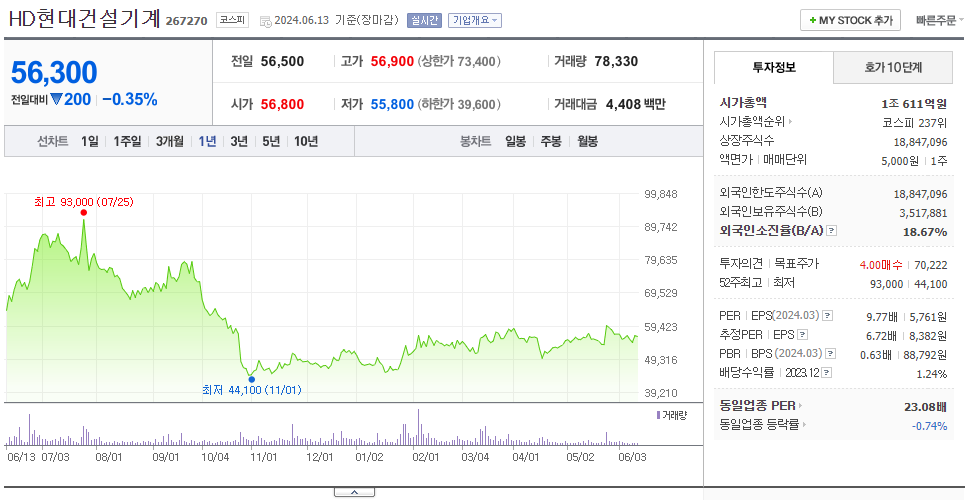Select the 3개월 line chart period
Screen dimensions: 968x500
[x=170, y=141]
